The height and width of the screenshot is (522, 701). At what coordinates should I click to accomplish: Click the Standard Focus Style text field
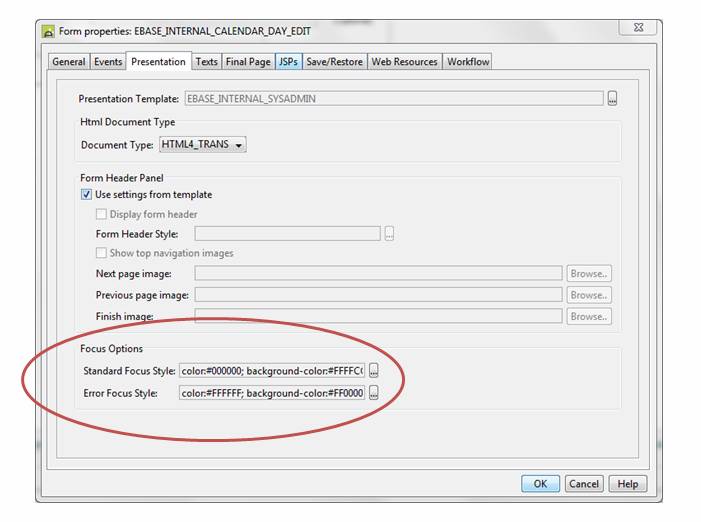point(272,370)
